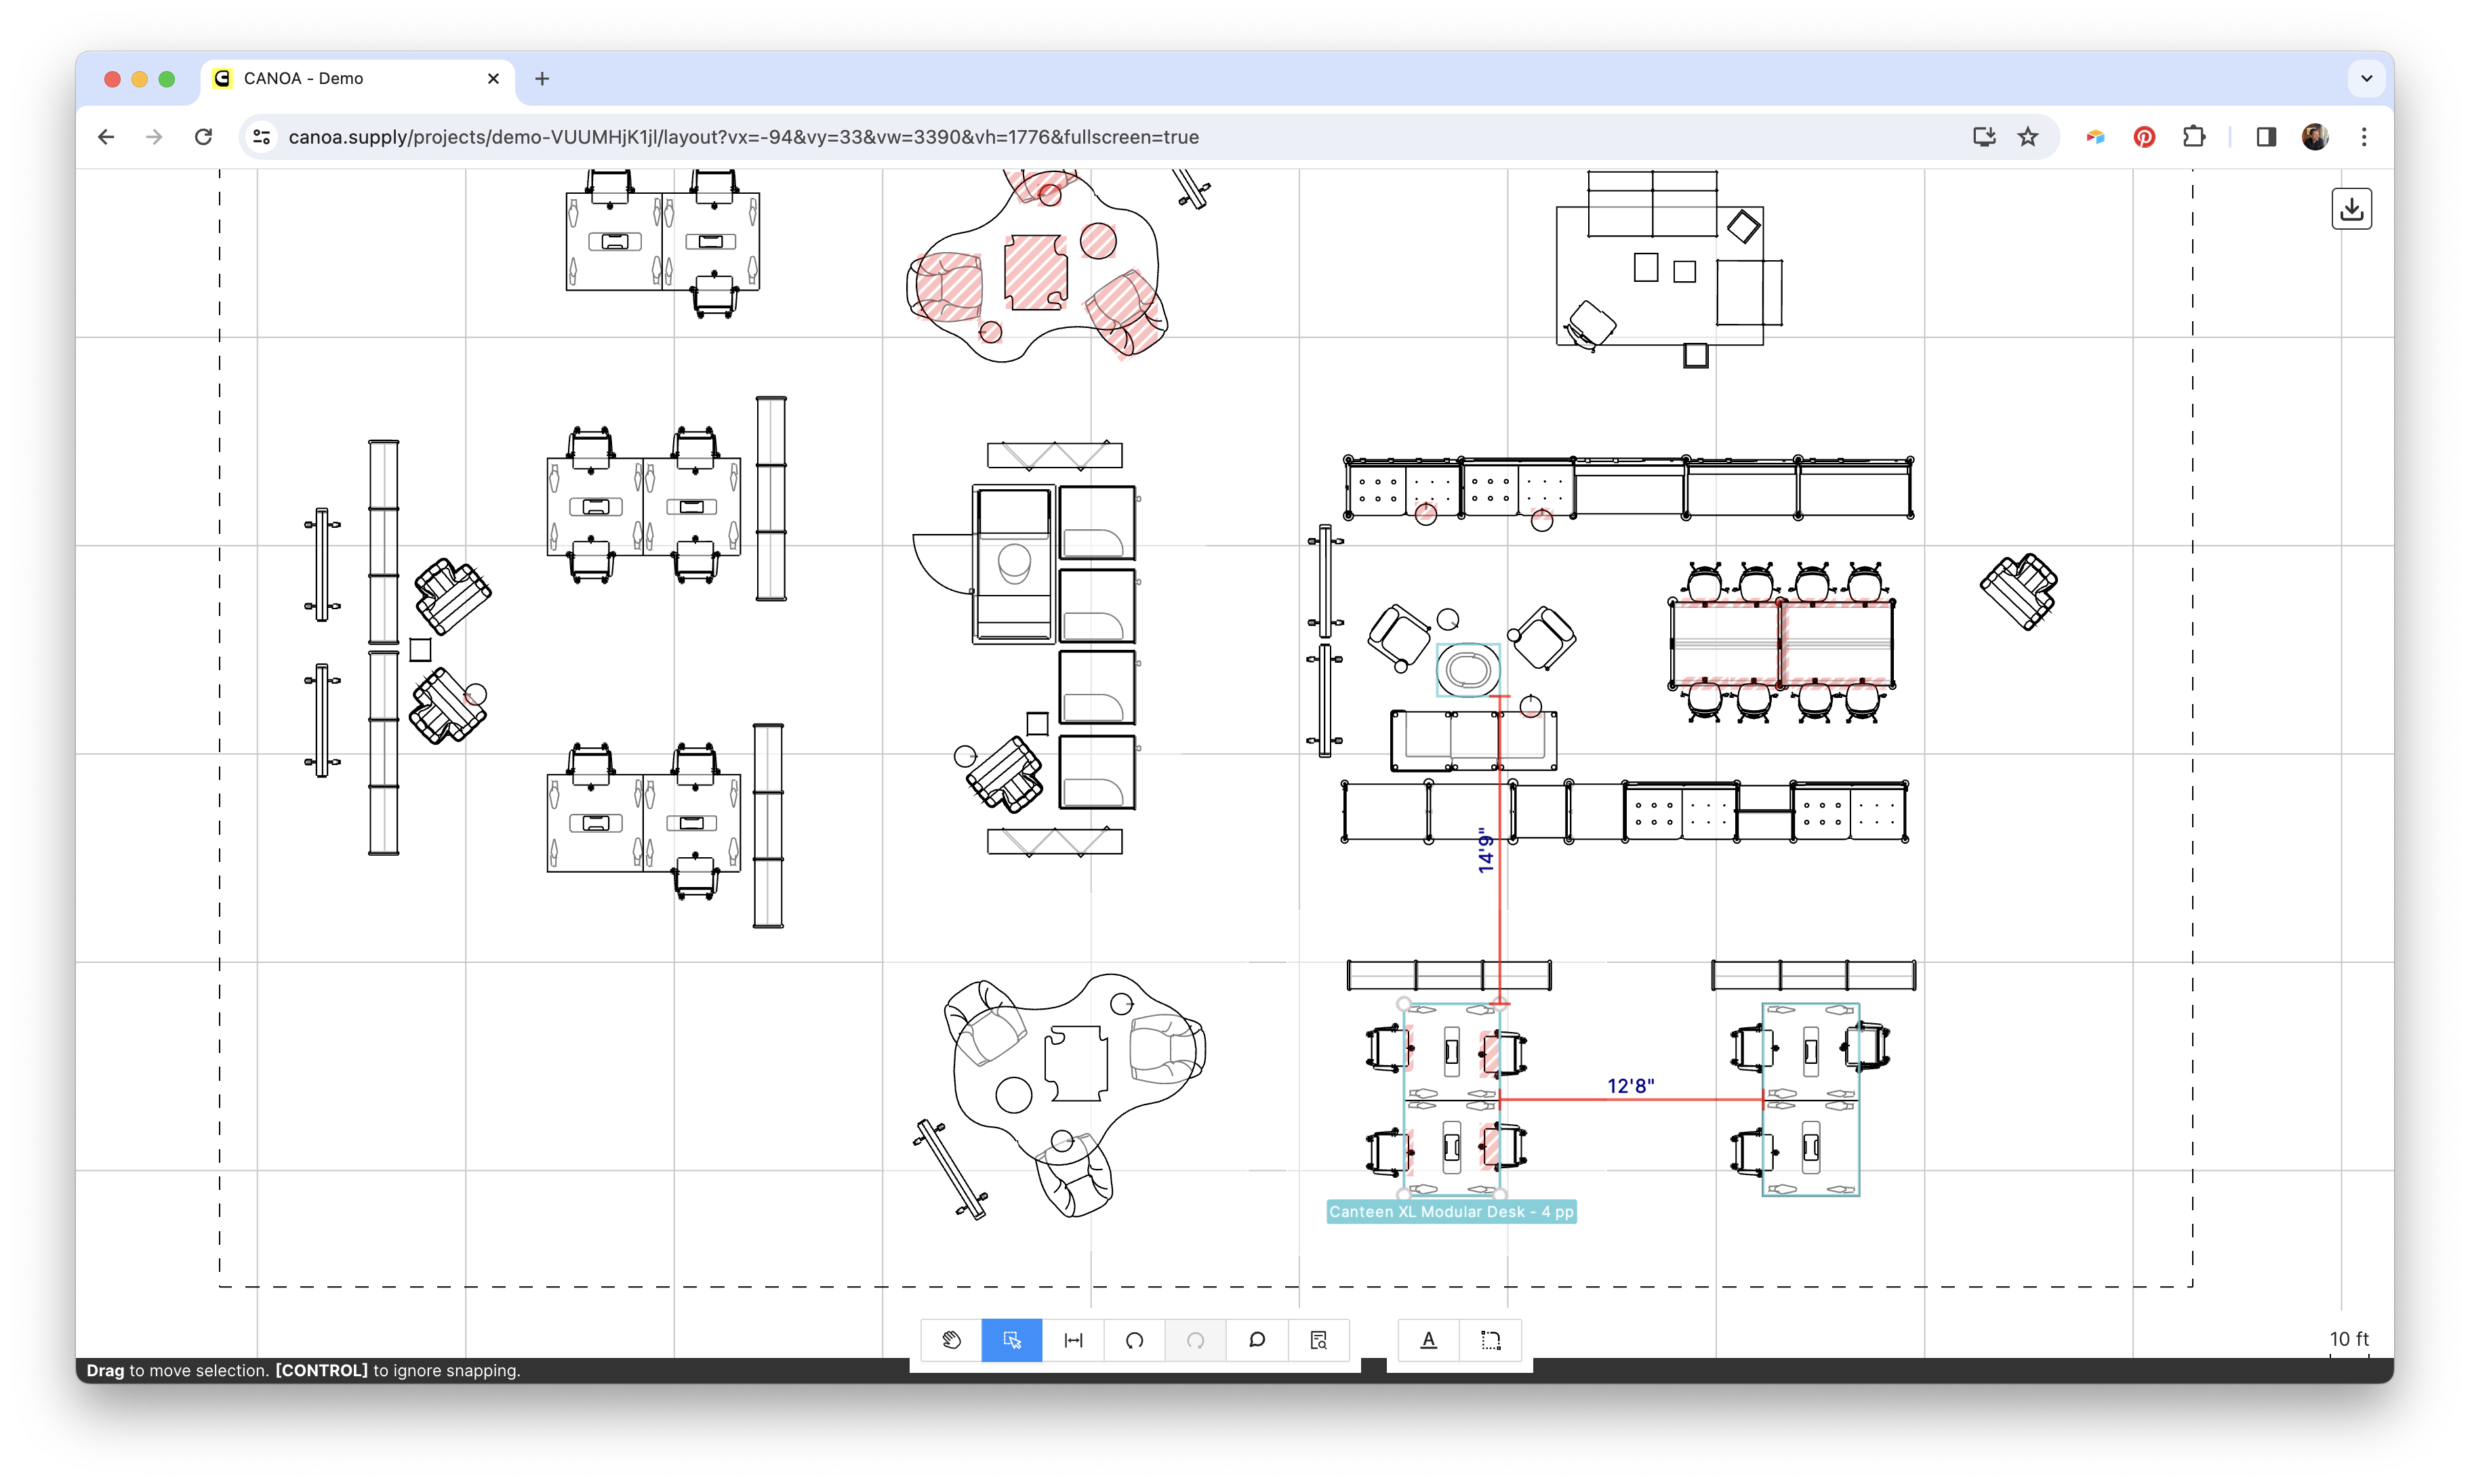
Task: Open the document search/inspect tool
Action: (x=1318, y=1340)
